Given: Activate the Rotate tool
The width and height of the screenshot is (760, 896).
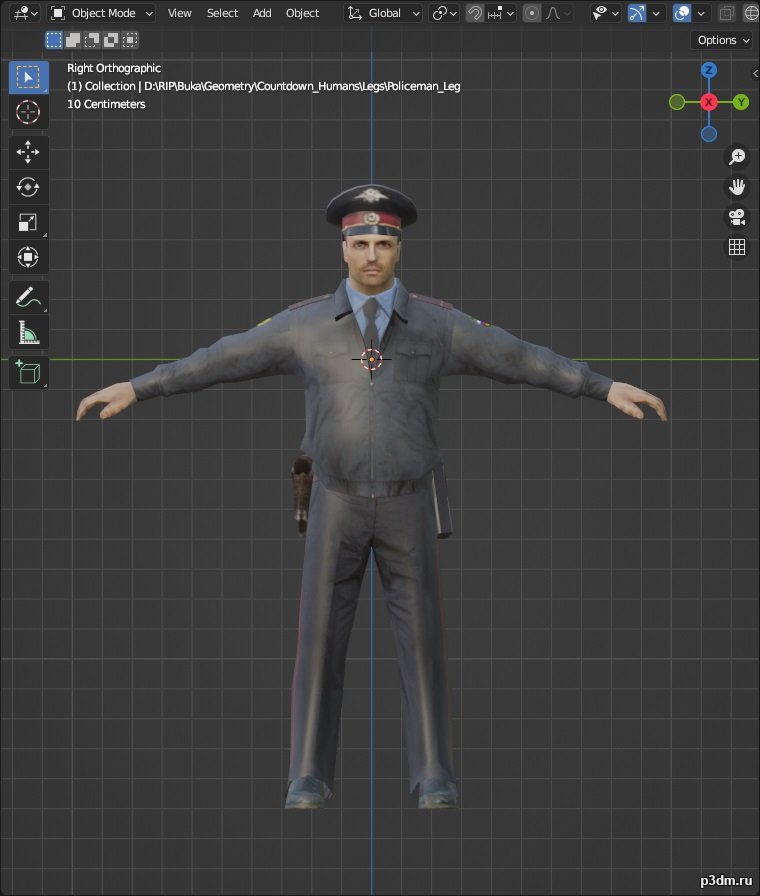Looking at the screenshot, I should point(28,187).
